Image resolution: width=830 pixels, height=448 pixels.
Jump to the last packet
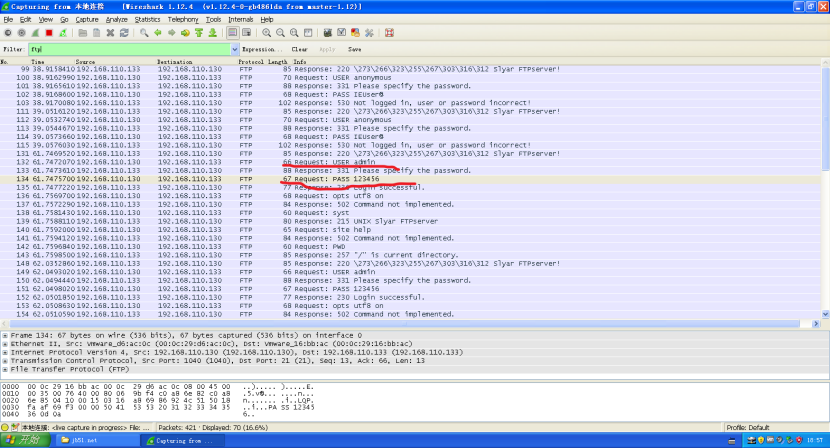pos(213,33)
